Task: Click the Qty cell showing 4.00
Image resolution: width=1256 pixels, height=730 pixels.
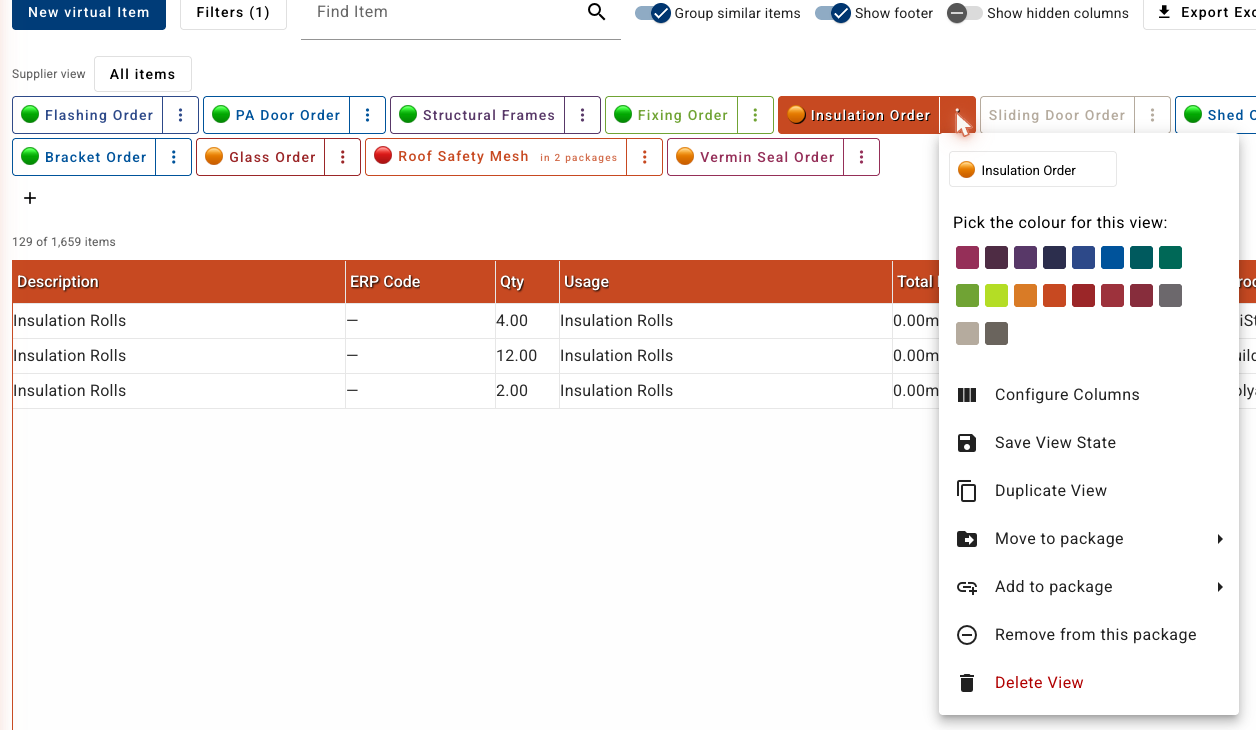Action: tap(527, 321)
